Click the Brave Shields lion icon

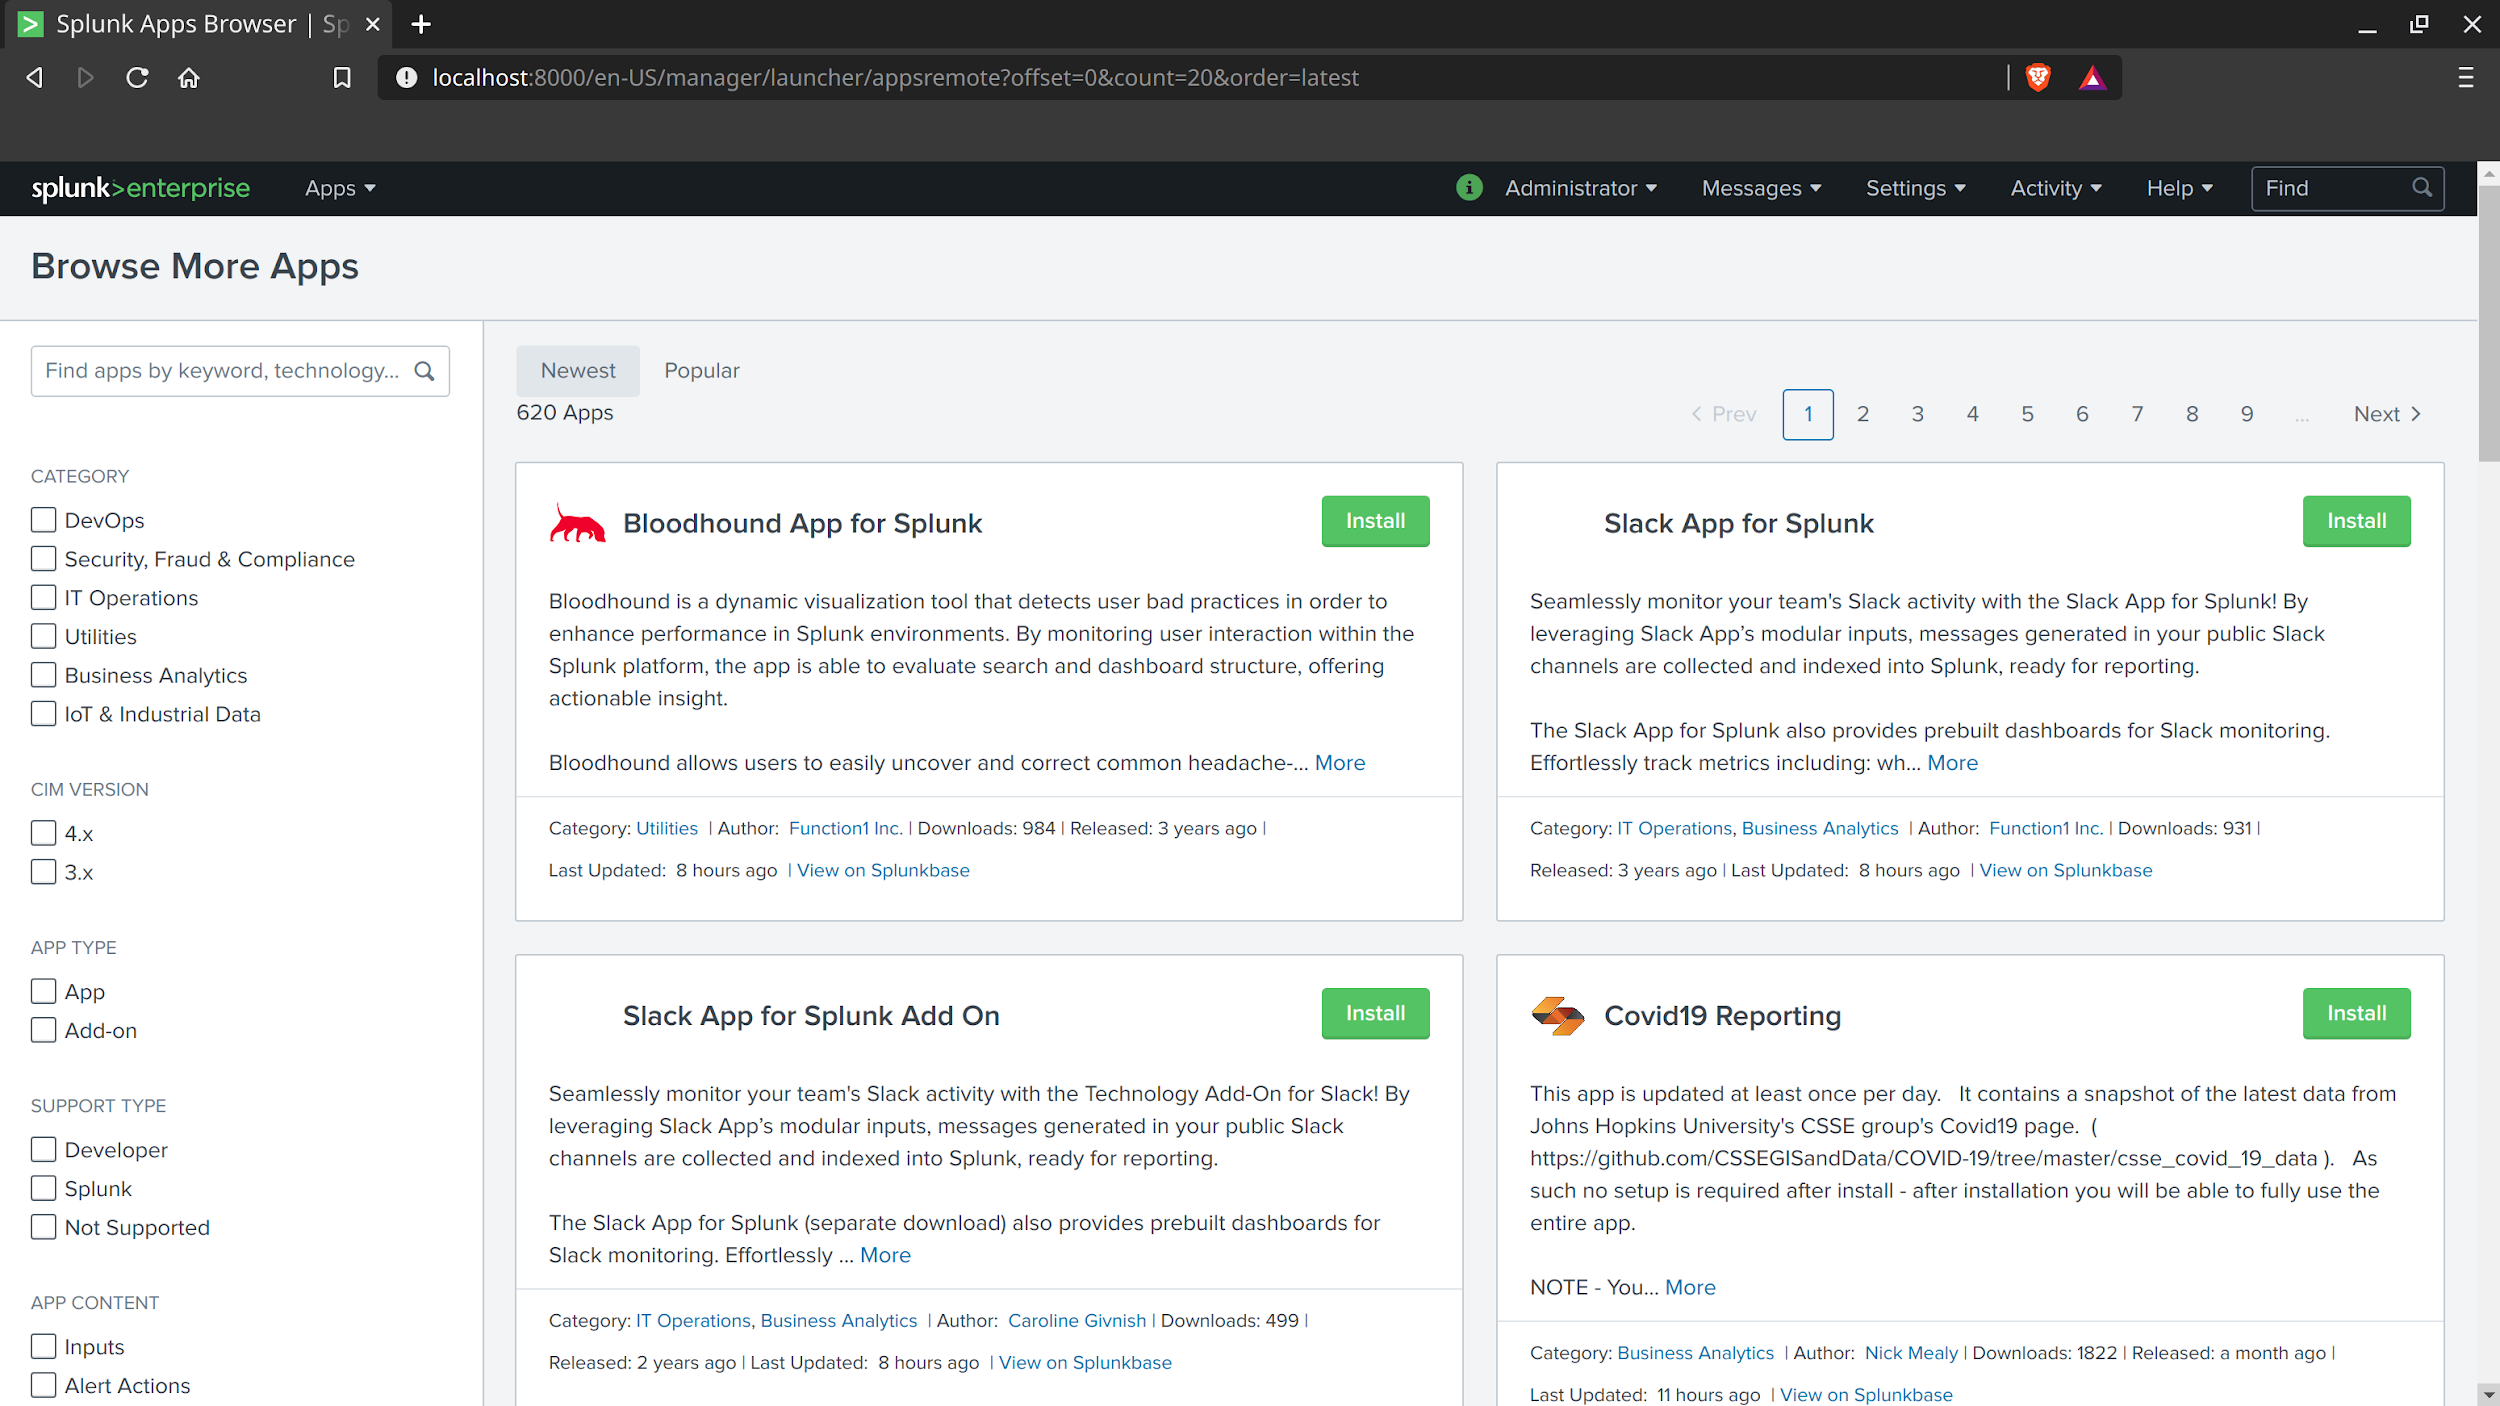[x=2037, y=78]
